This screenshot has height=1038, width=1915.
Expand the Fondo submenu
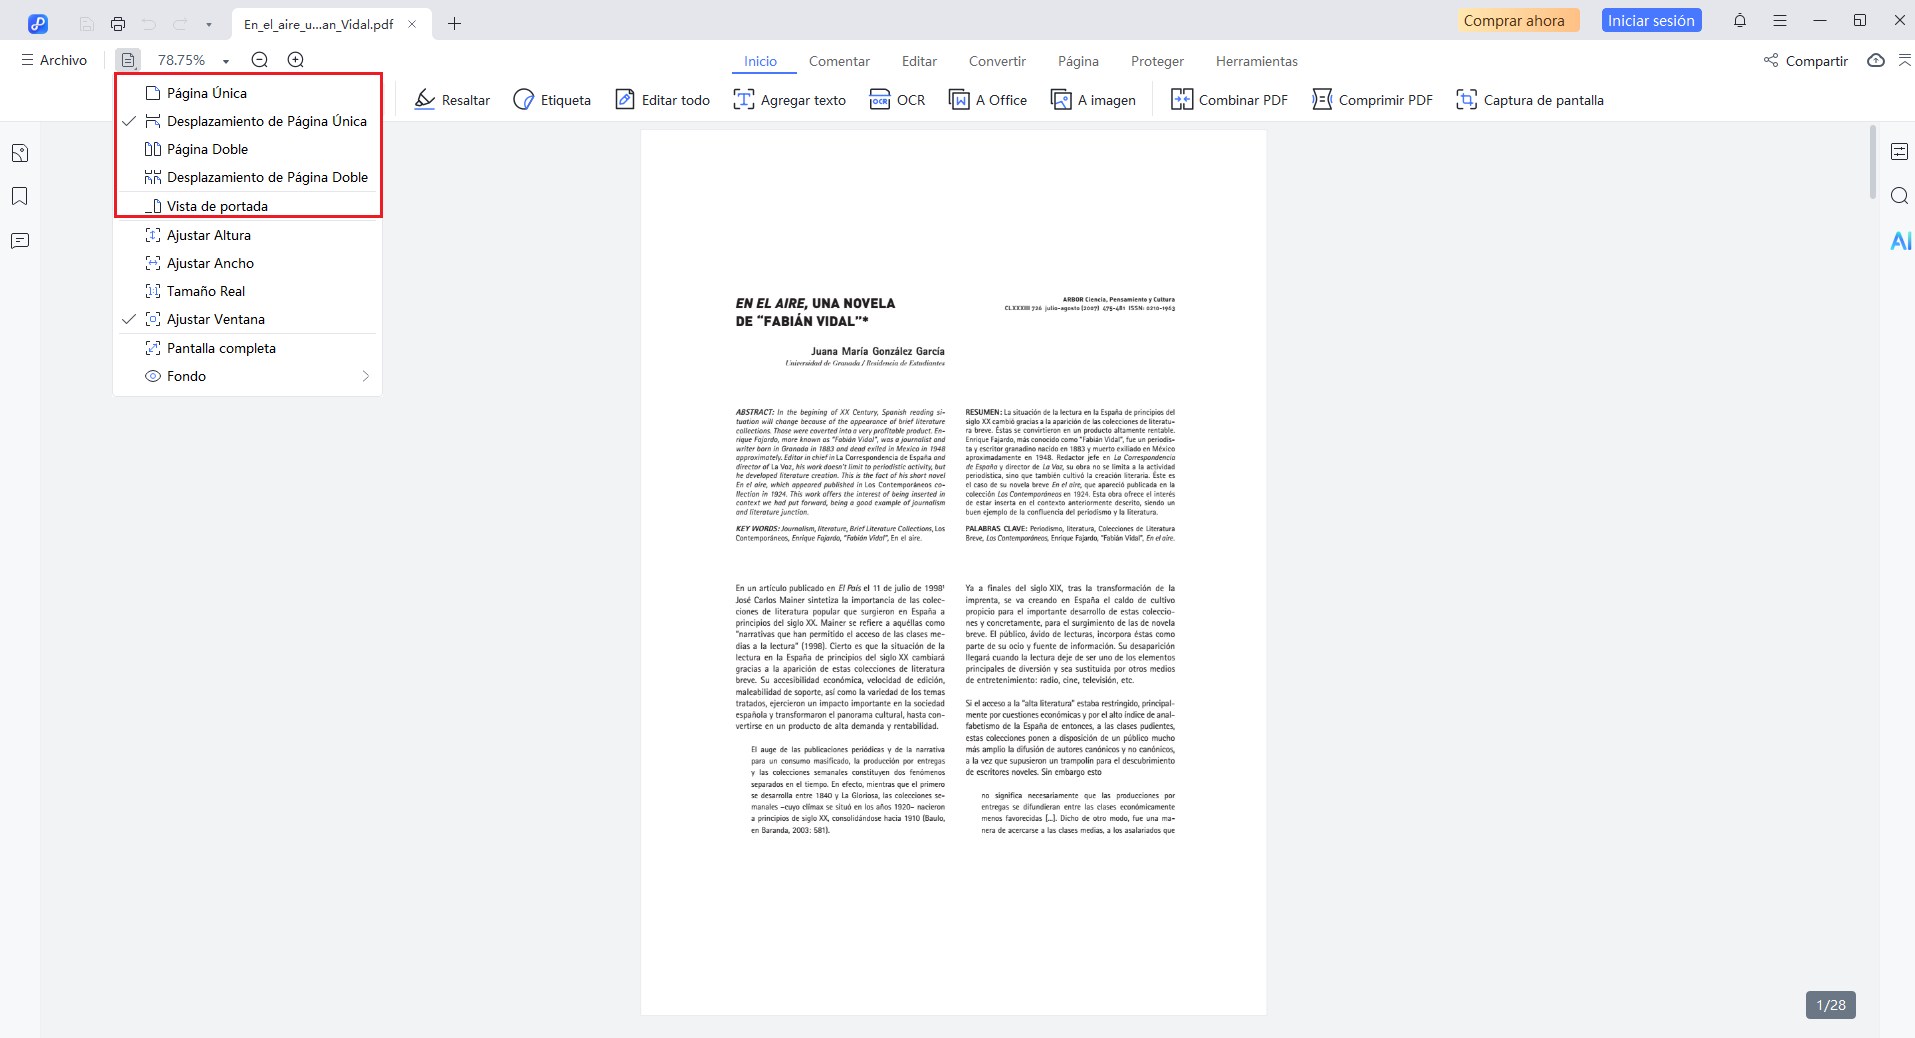point(248,376)
